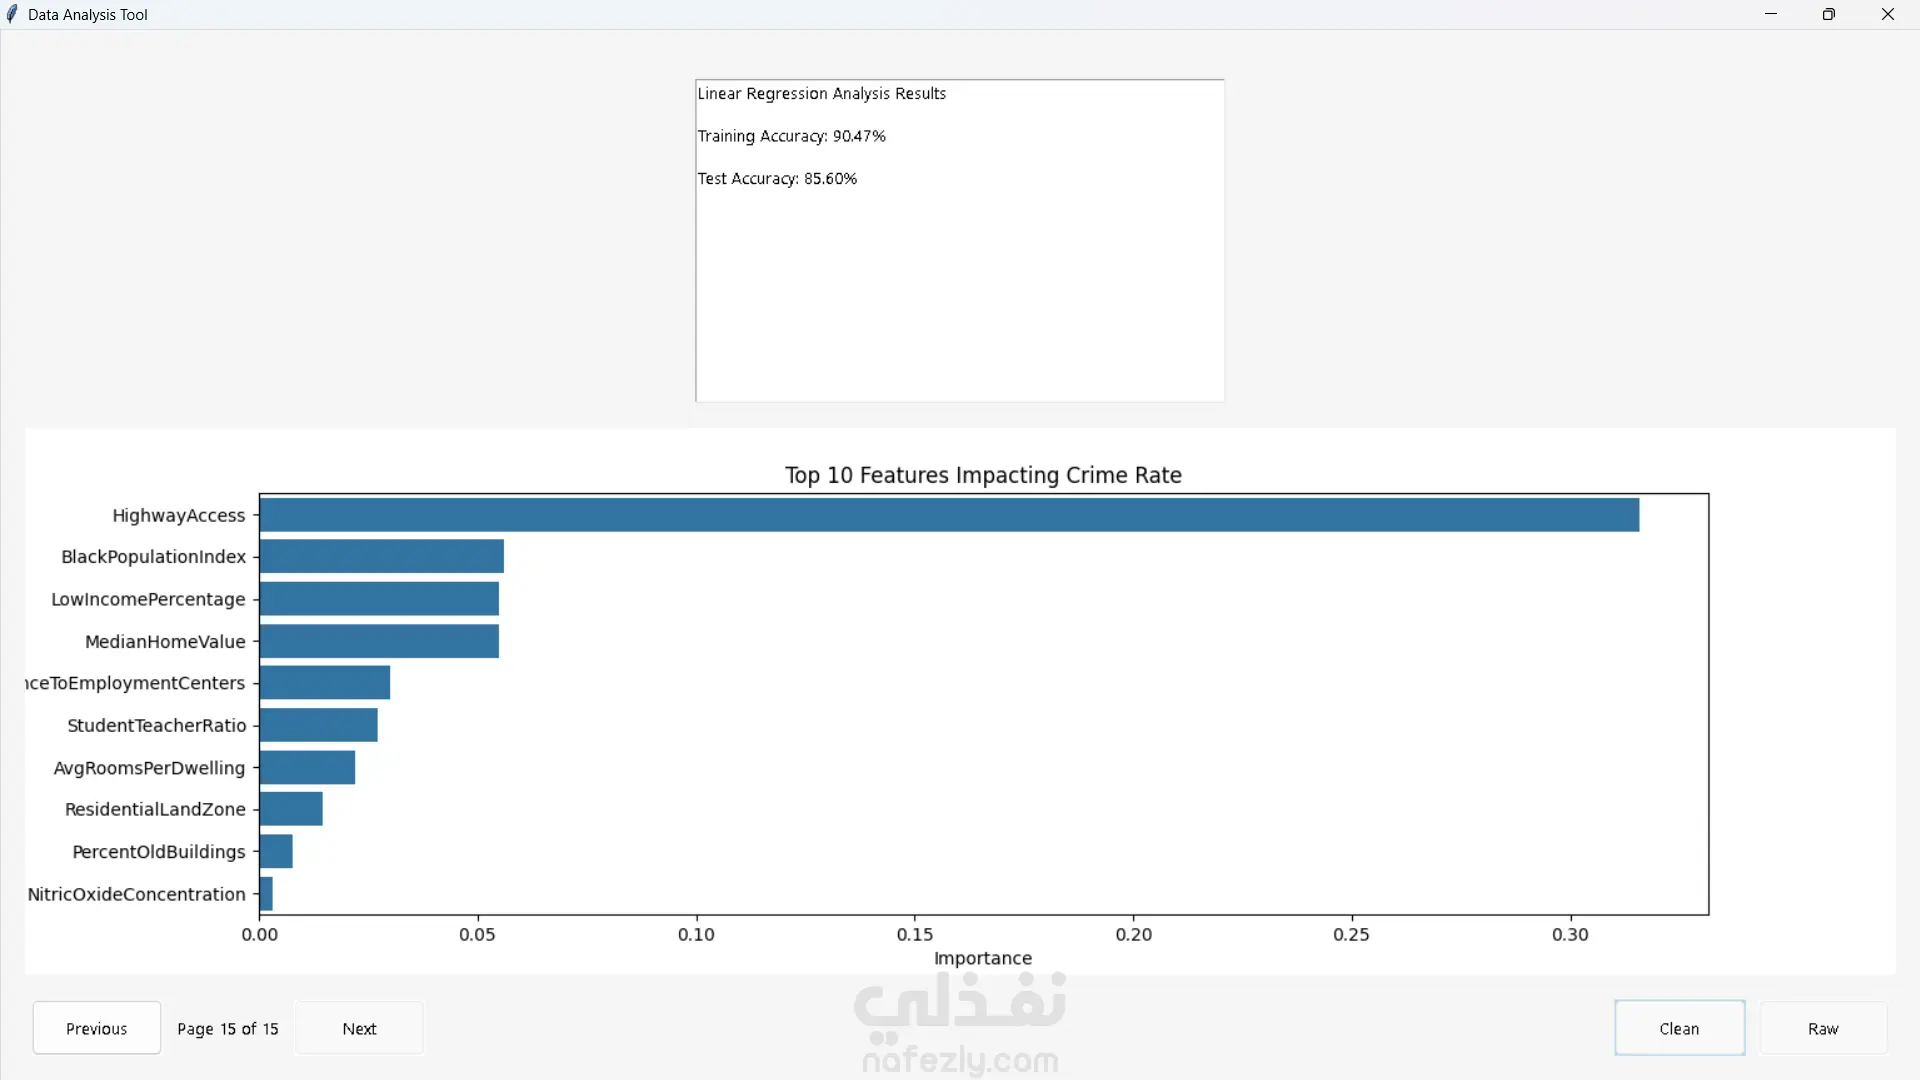Click the AvgRoomsPerDwelling axis label
This screenshot has height=1080, width=1920.
click(149, 768)
